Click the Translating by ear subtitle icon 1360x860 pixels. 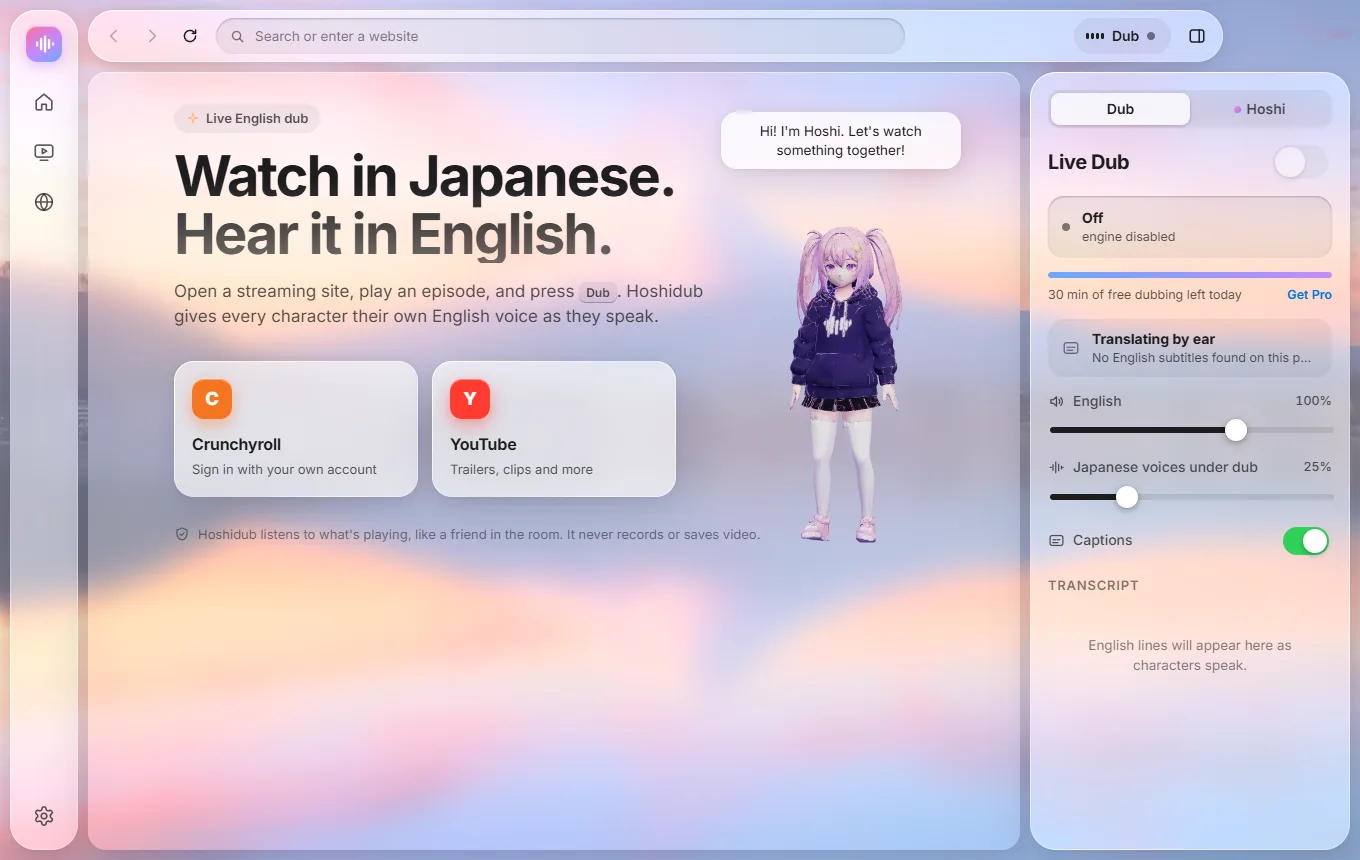coord(1071,348)
